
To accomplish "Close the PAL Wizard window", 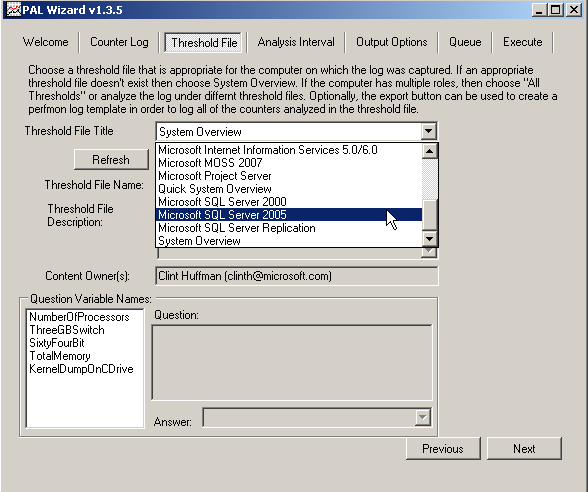I will click(x=574, y=9).
